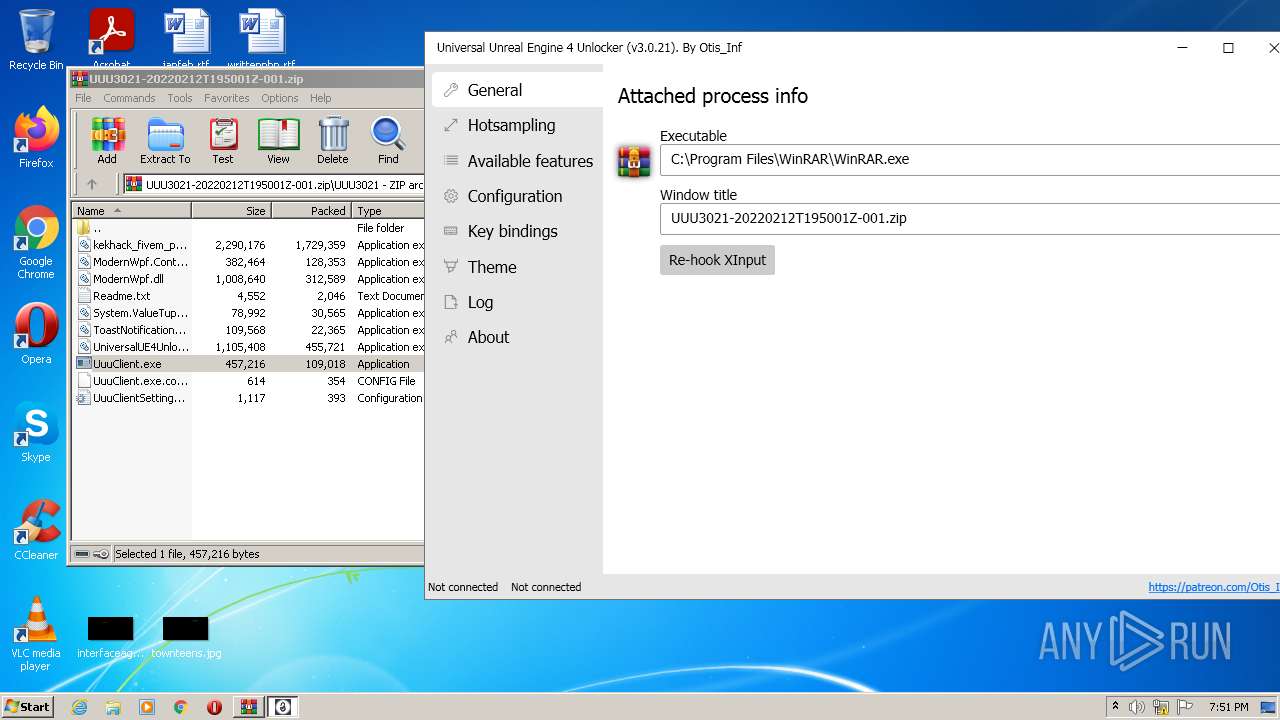The image size is (1280, 720).
Task: Select System.ValueTup... file row
Action: (x=249, y=313)
